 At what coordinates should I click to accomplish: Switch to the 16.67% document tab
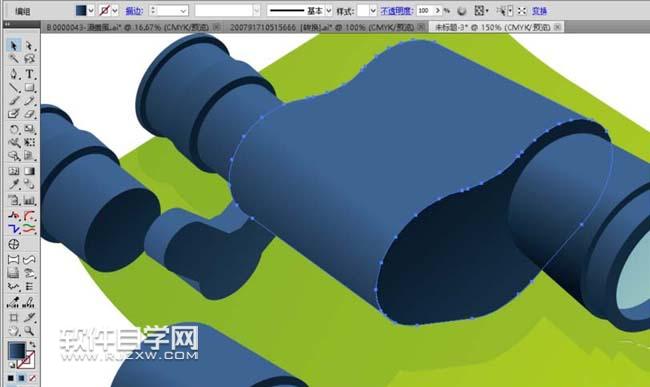pyautogui.click(x=130, y=27)
